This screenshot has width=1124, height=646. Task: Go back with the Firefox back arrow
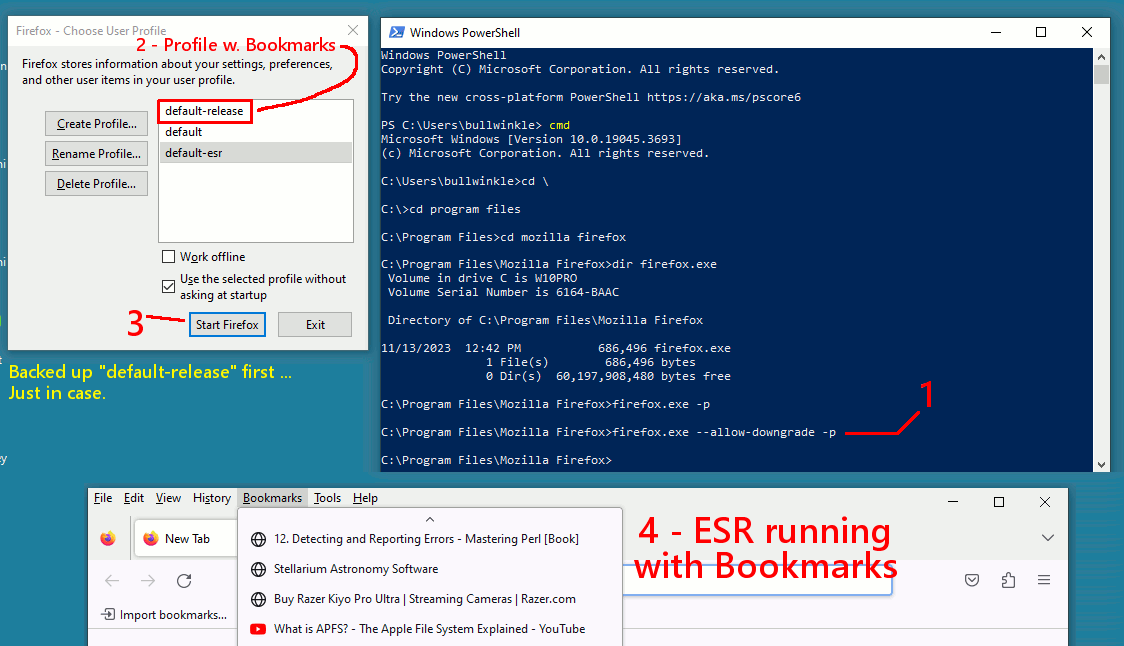(x=112, y=581)
